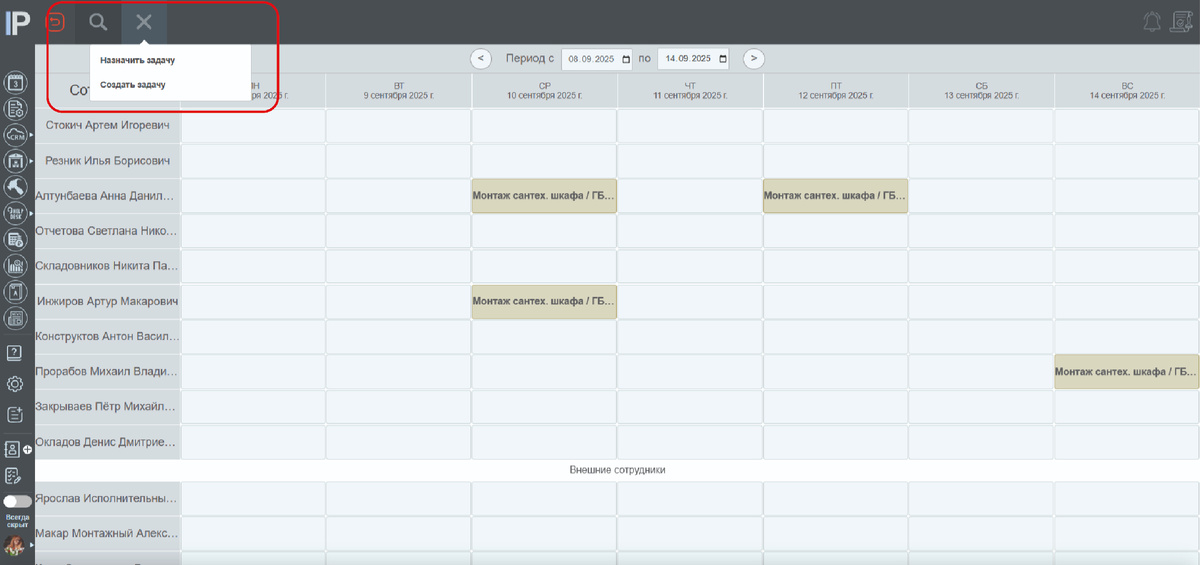Open the documents icon below calendar
The height and width of the screenshot is (565, 1200).
pos(16,109)
